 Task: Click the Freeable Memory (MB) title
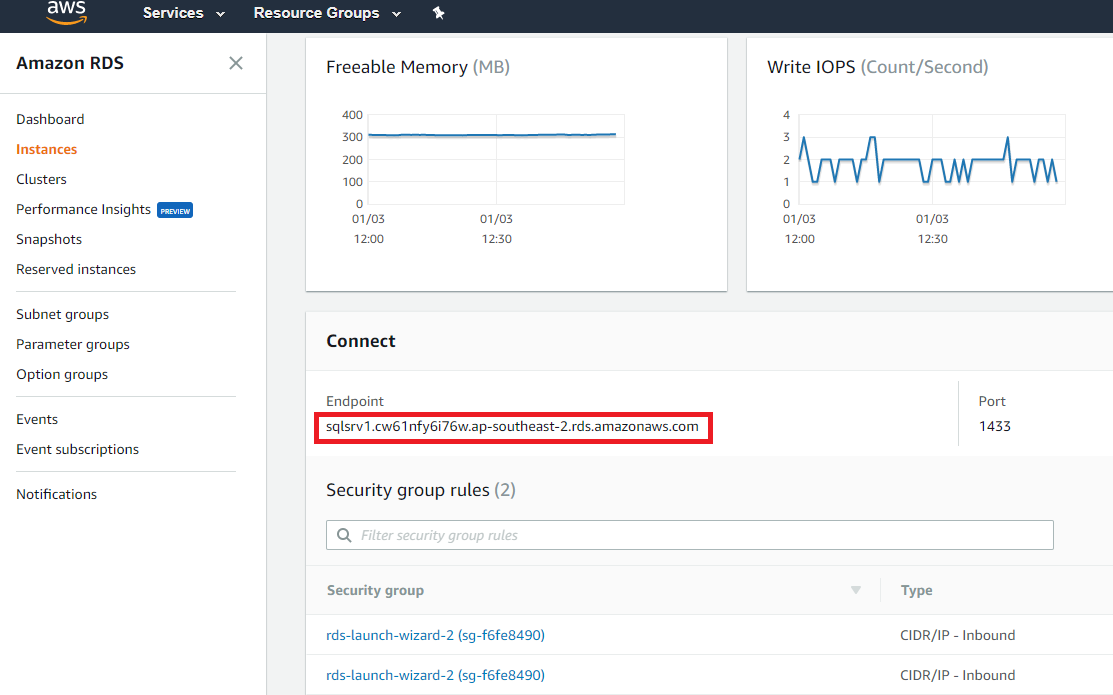[418, 67]
